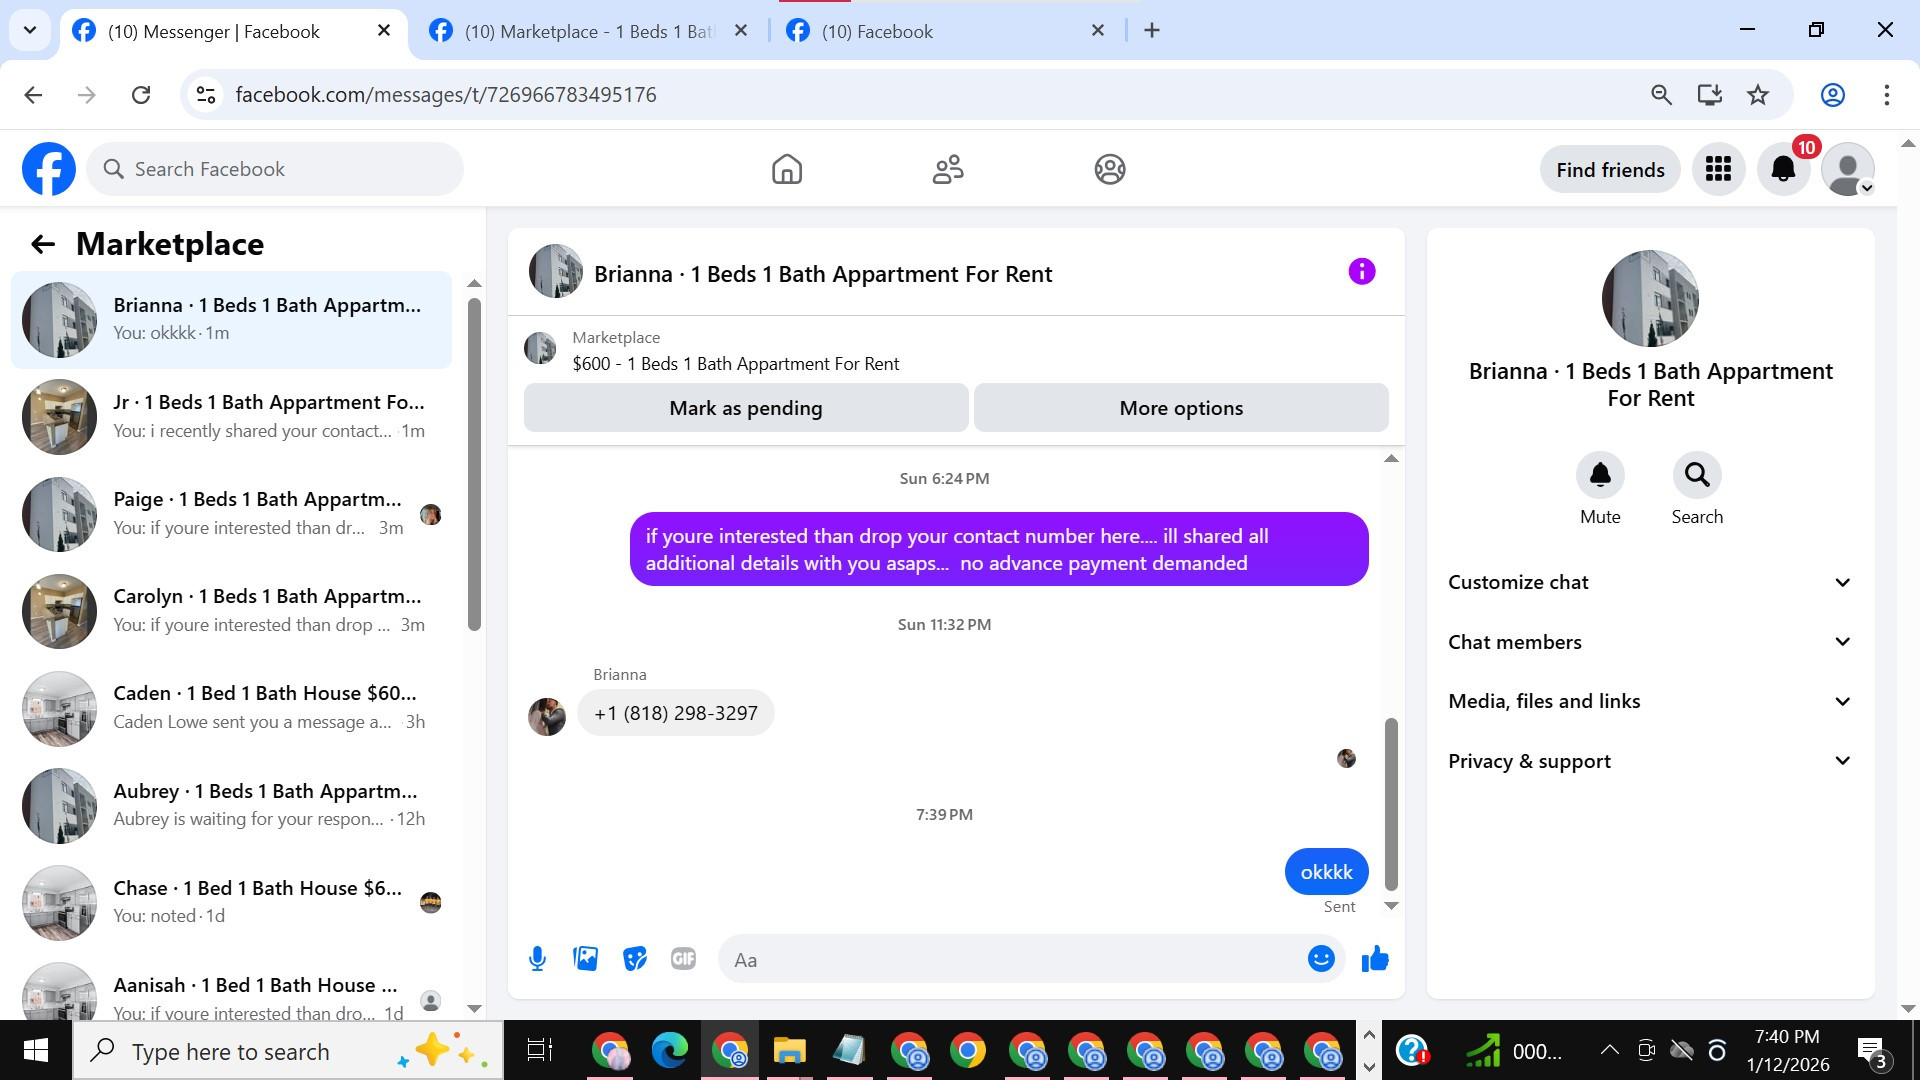Viewport: 1920px width, 1080px height.
Task: Choose a sticker via sticker icon
Action: click(634, 959)
